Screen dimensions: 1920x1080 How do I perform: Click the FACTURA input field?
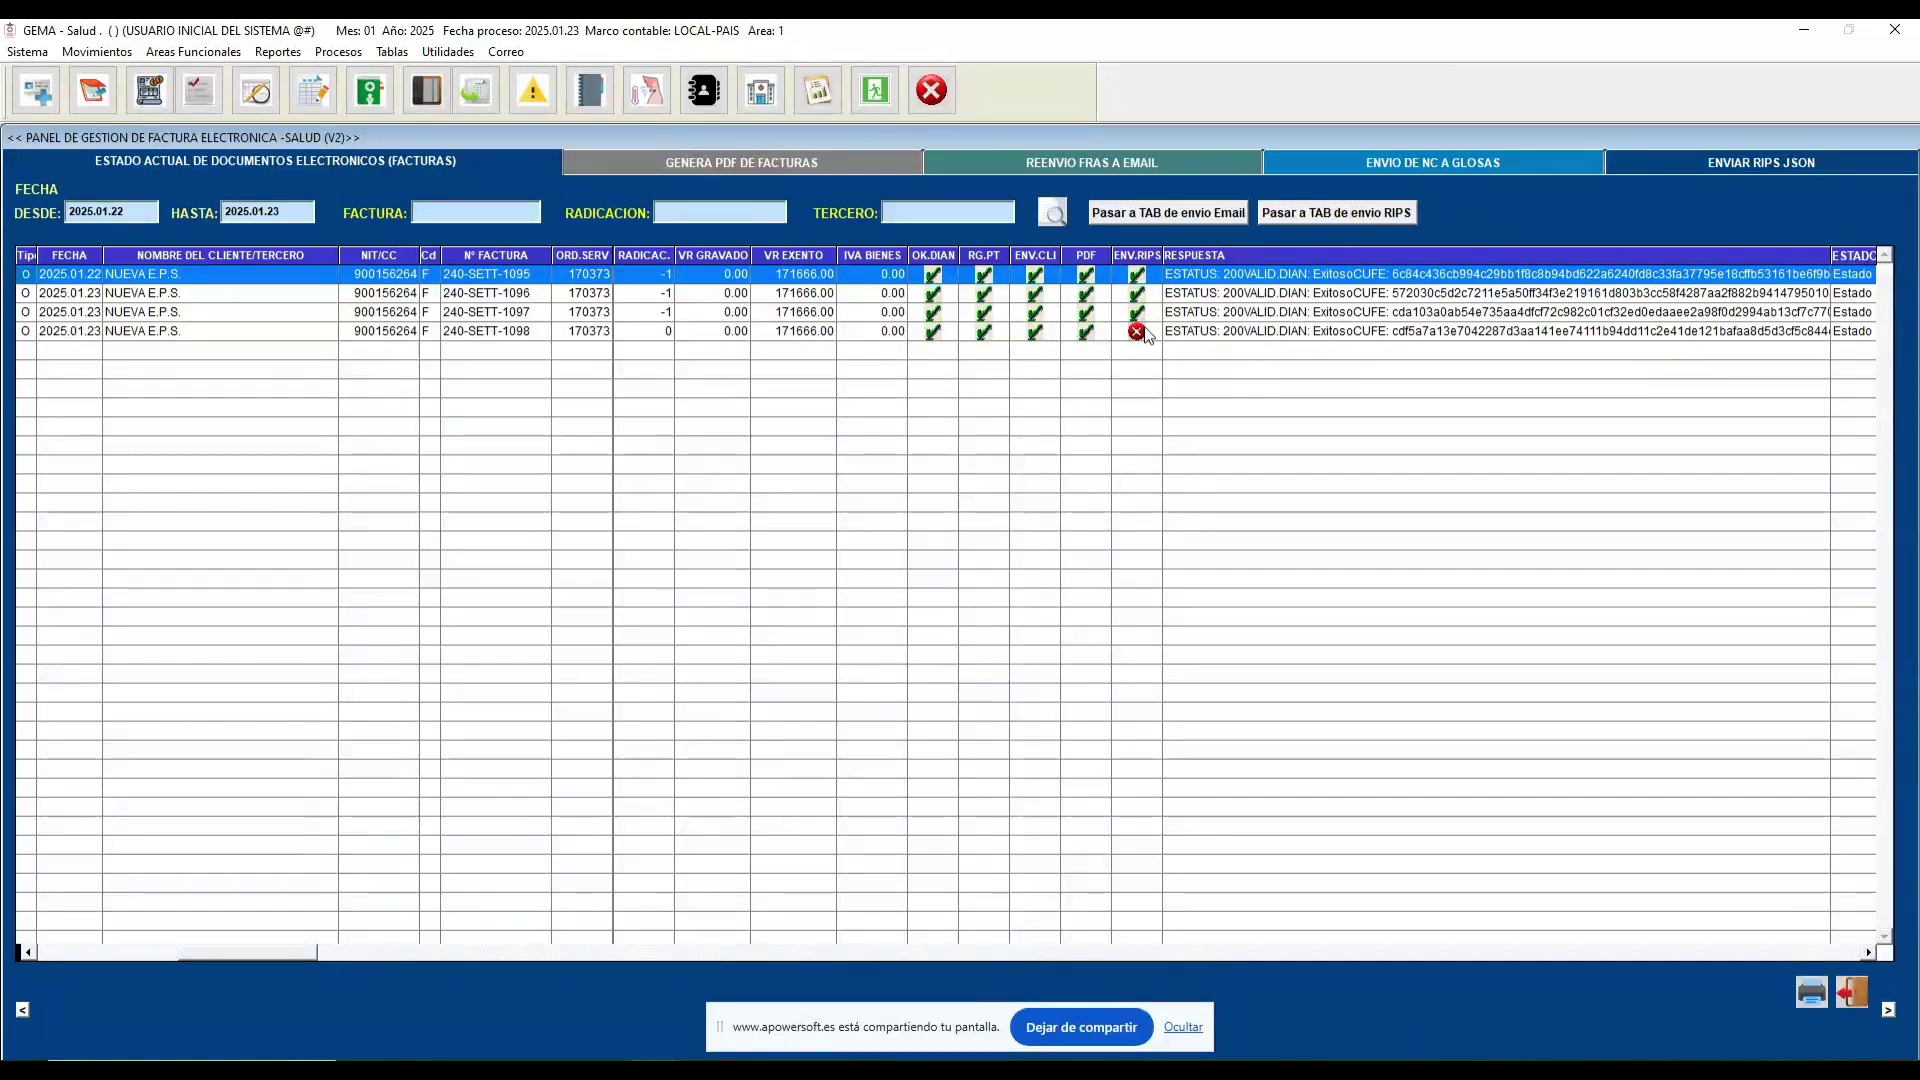[x=476, y=213]
